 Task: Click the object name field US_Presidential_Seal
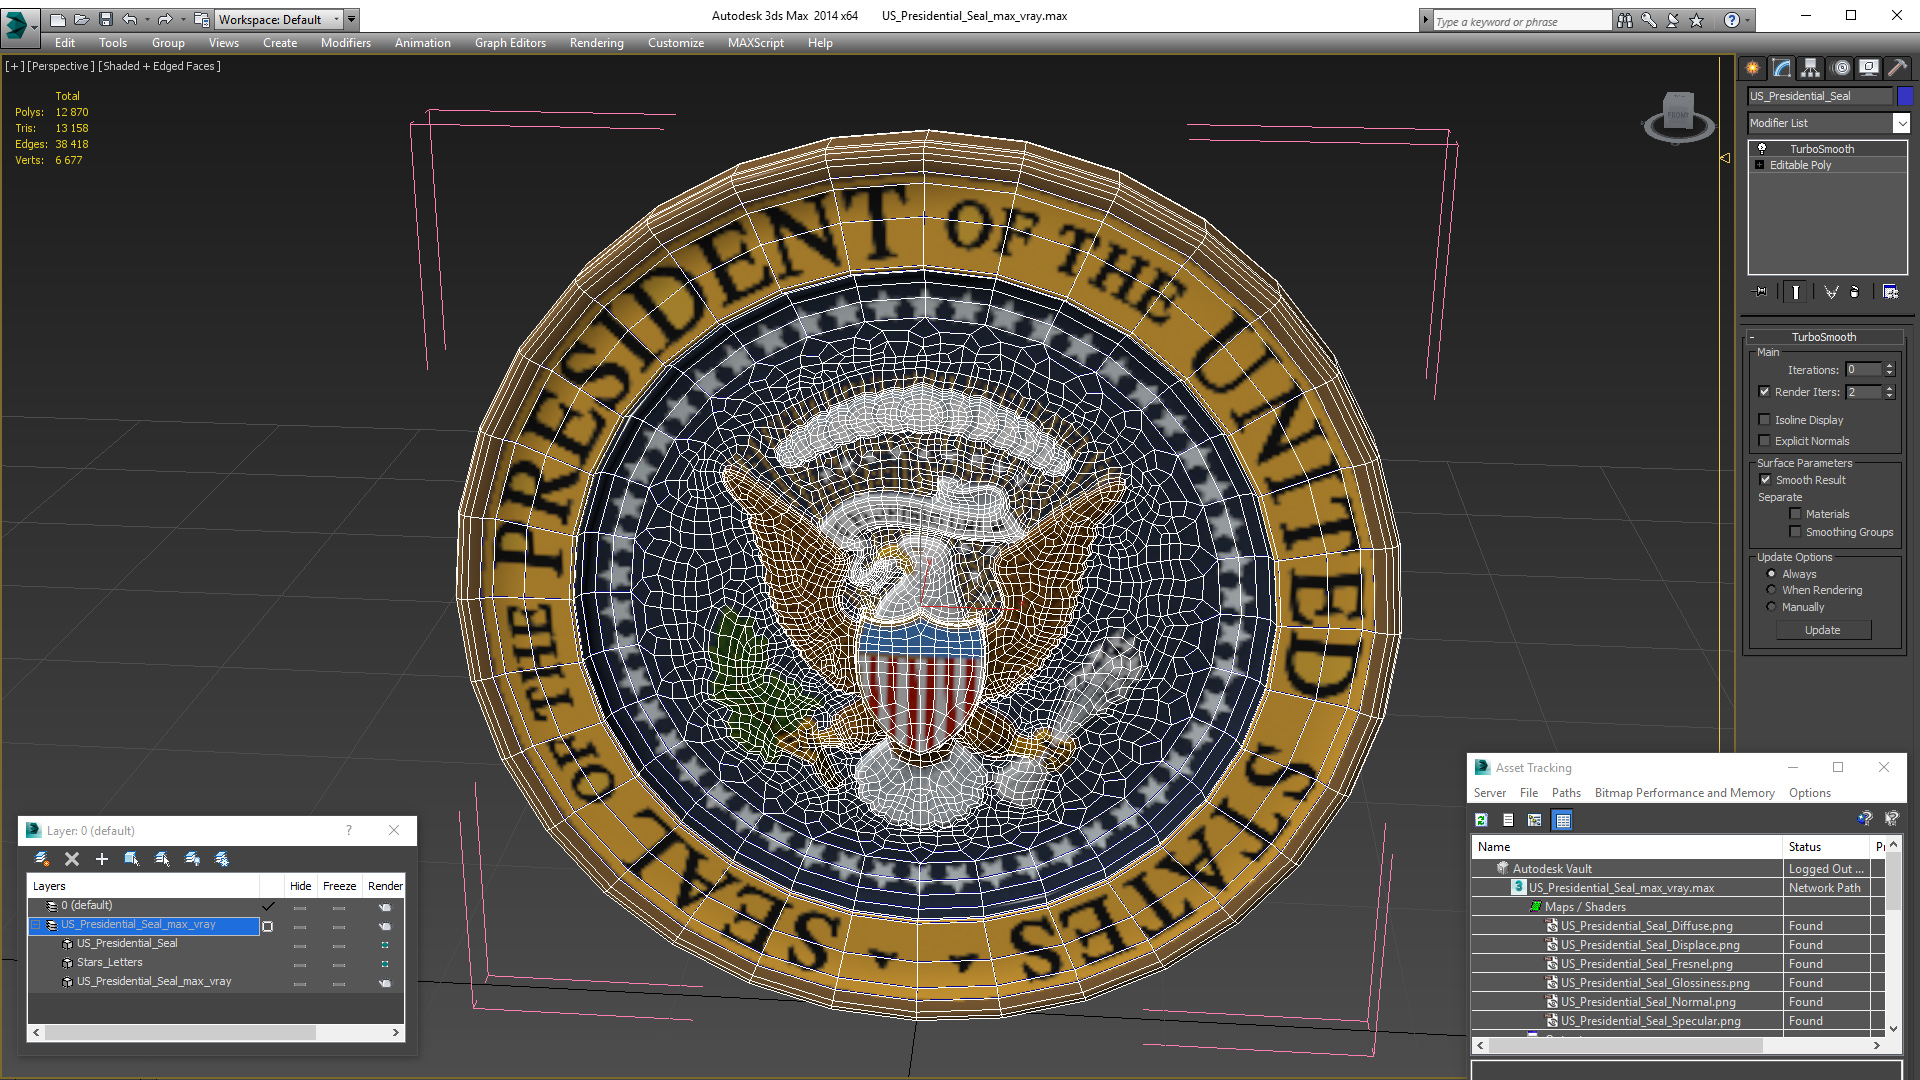pos(1820,96)
